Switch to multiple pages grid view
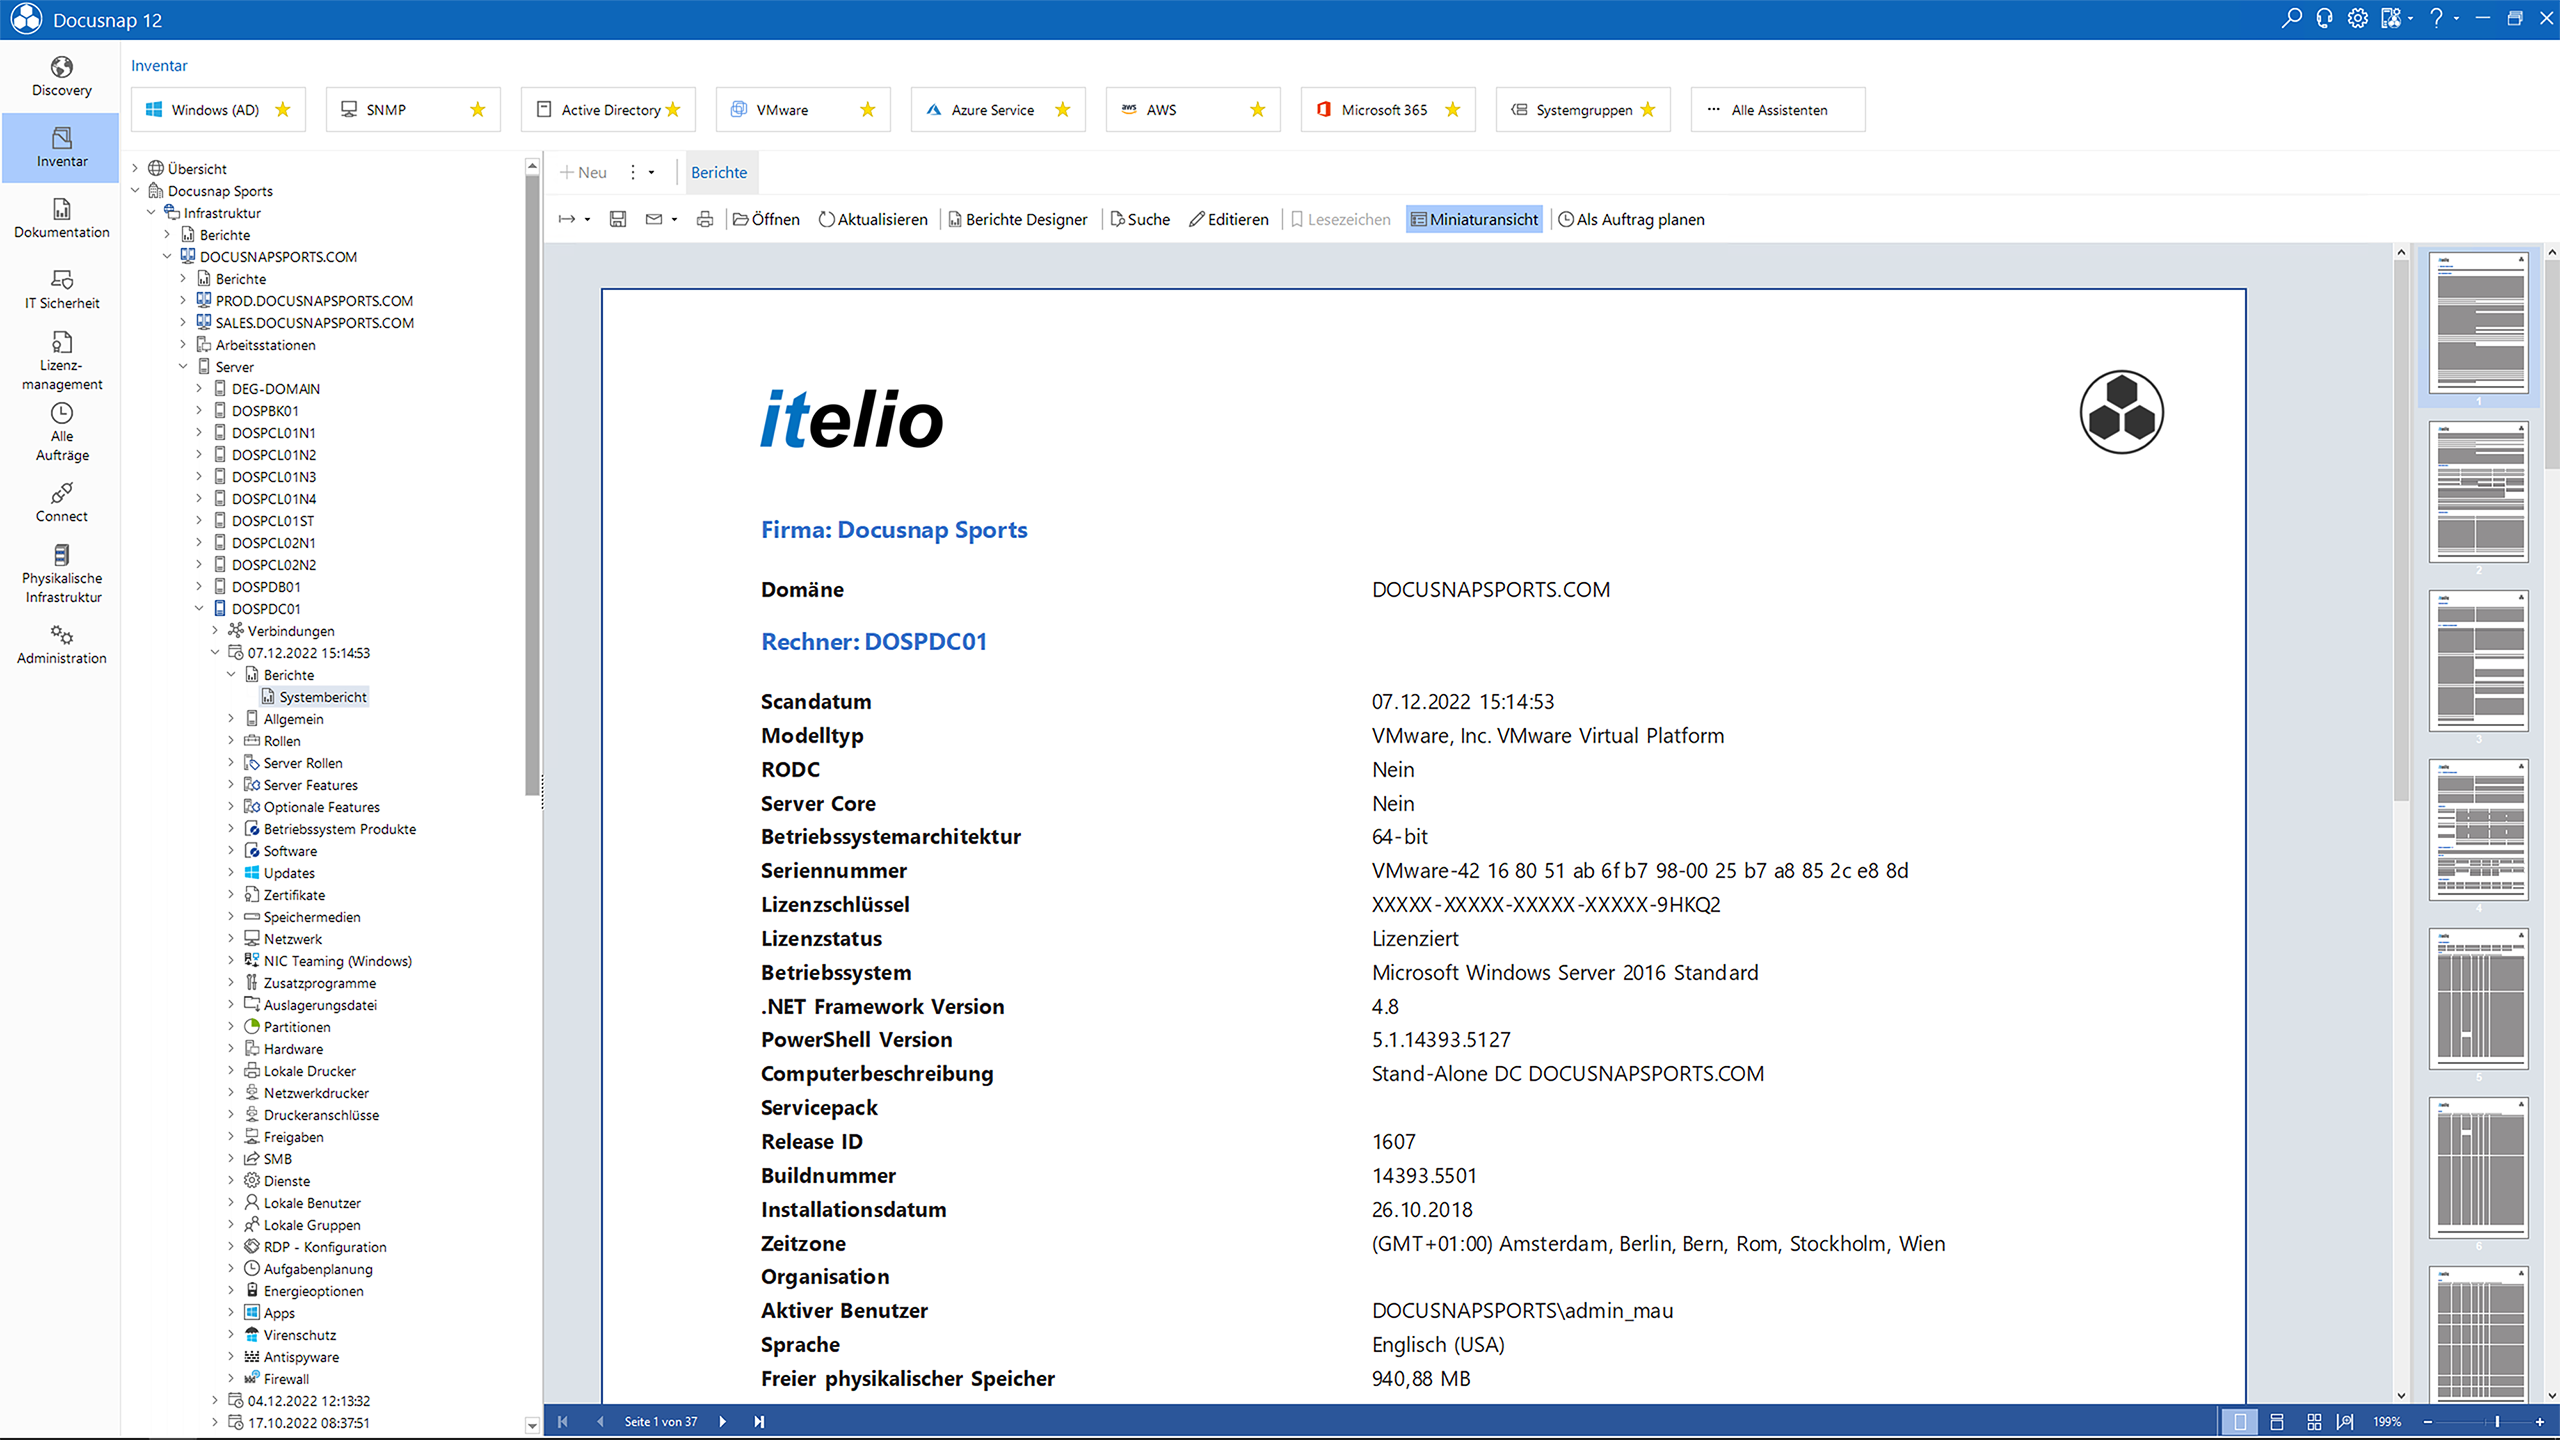 coord(2314,1421)
